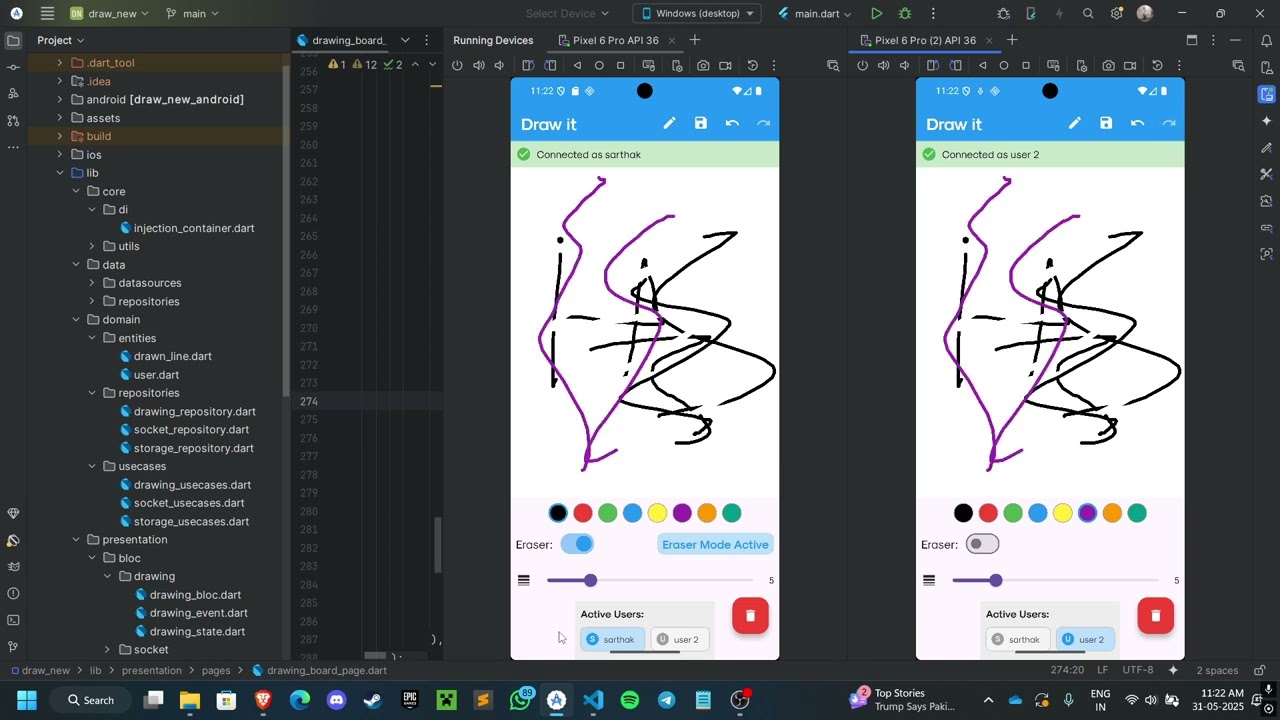Launch Spotify from the taskbar
The image size is (1280, 720).
click(629, 700)
